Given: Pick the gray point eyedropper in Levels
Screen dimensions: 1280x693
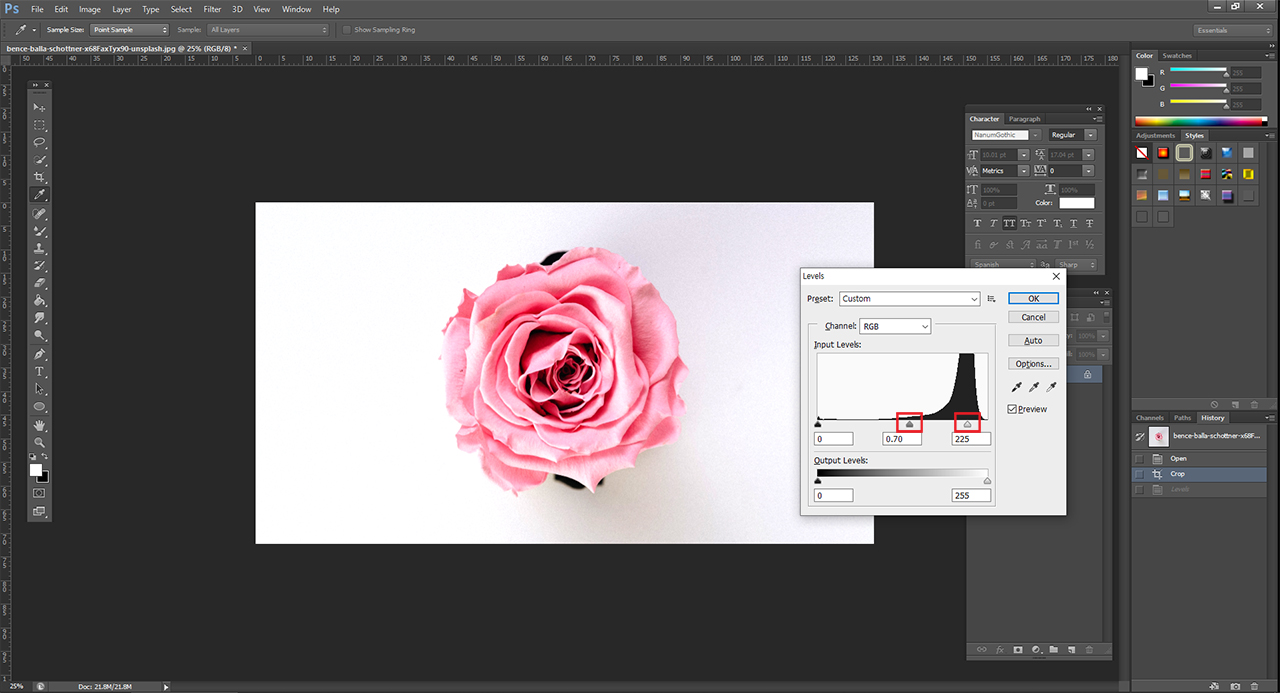Looking at the screenshot, I should point(1034,387).
